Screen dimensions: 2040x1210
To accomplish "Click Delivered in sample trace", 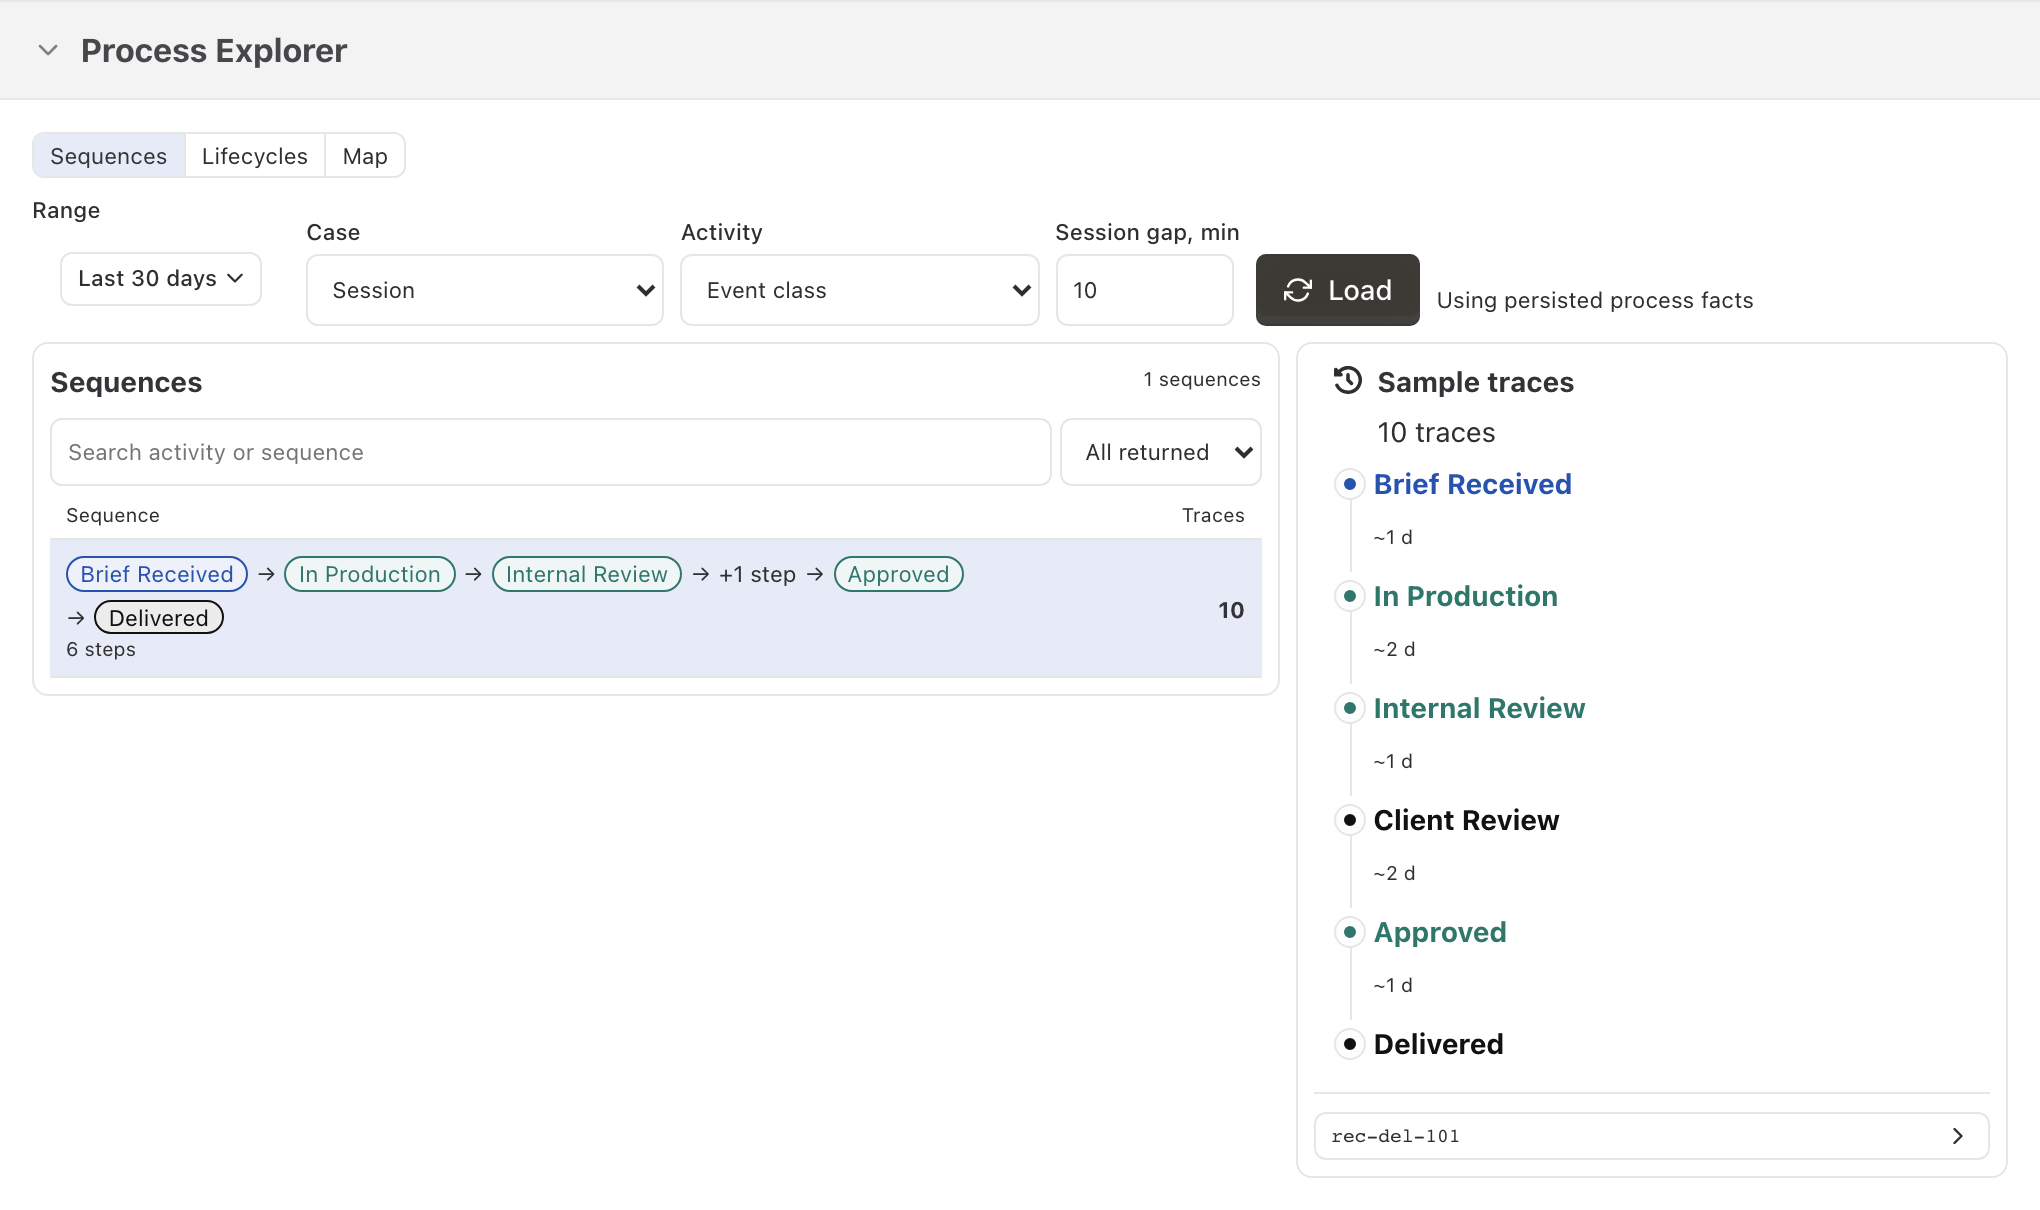I will [1438, 1044].
